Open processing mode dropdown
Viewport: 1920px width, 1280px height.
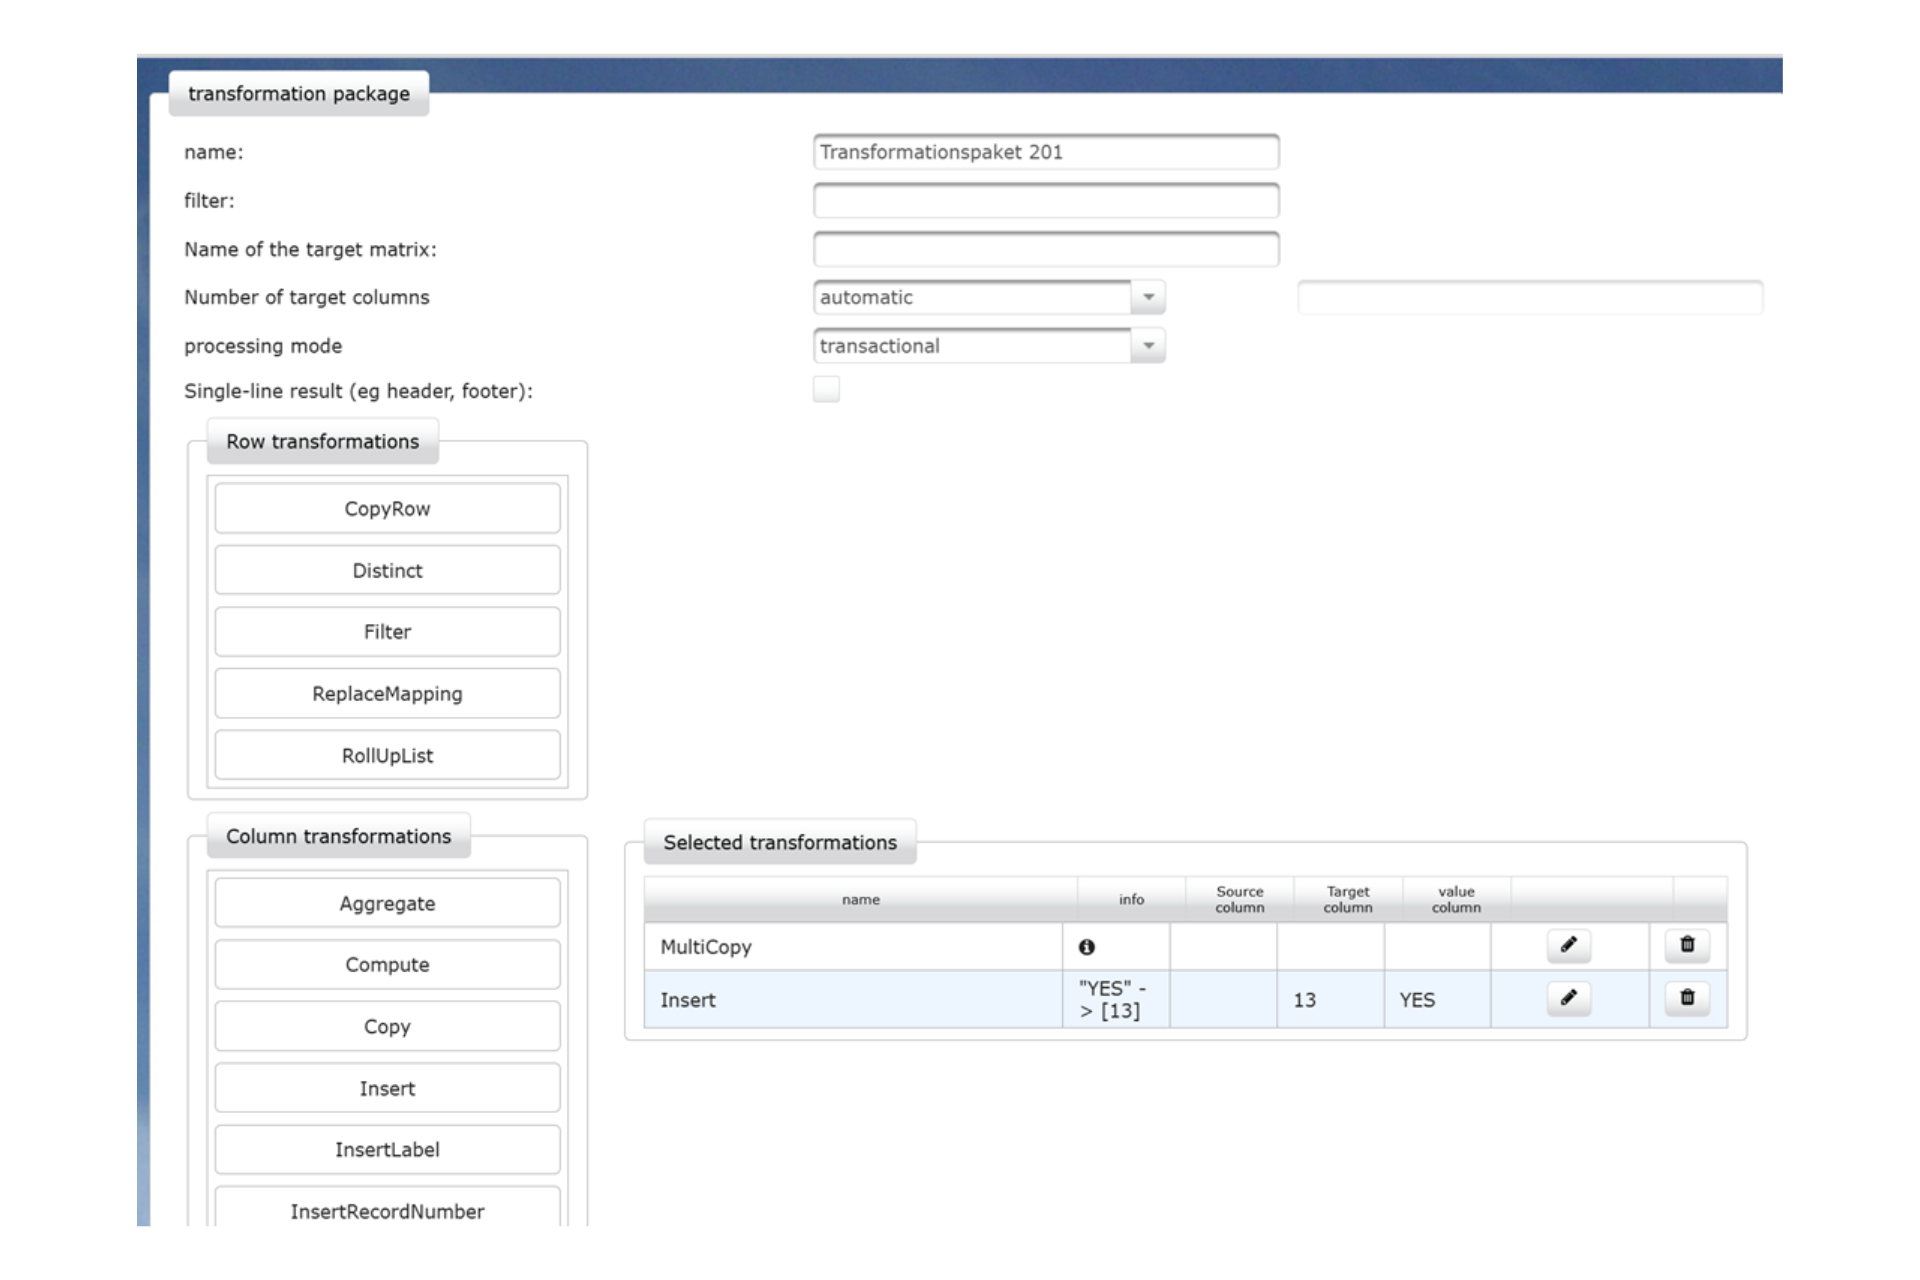click(x=1148, y=346)
